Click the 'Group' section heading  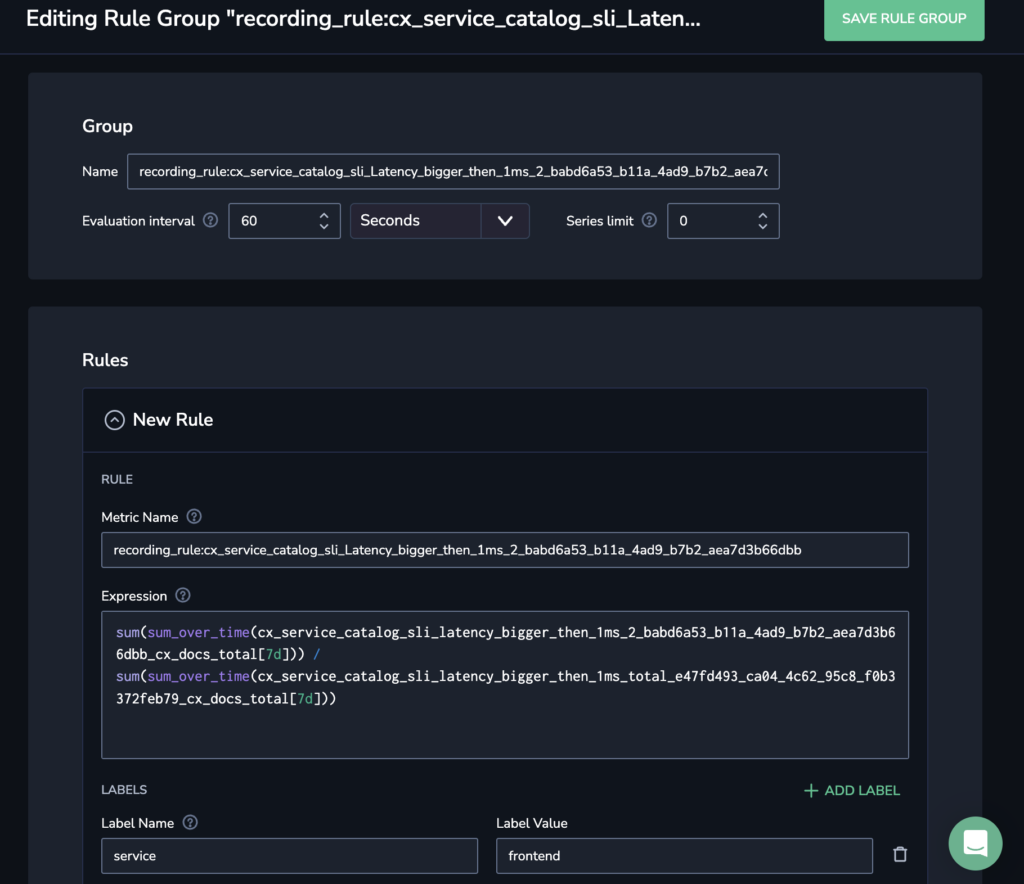coord(107,126)
